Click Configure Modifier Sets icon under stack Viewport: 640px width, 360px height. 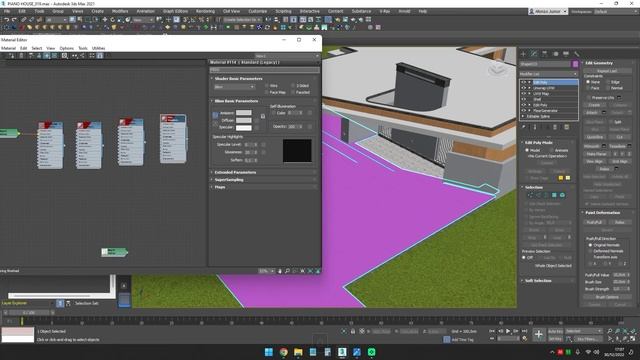tap(567, 127)
